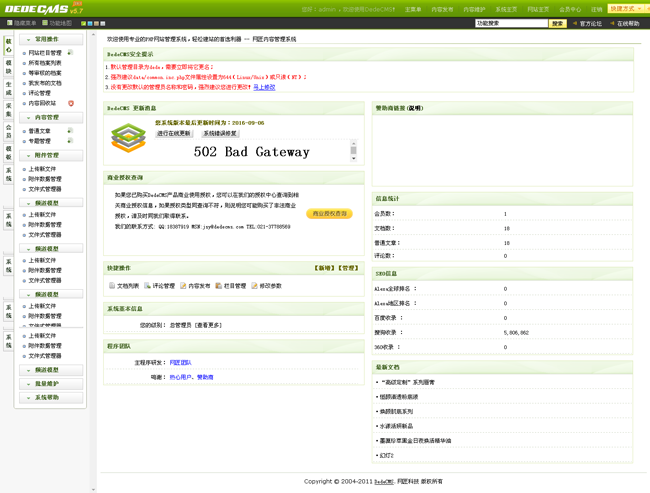Open the 织梦团队 link
Image resolution: width=650 pixels, height=493 pixels.
coord(181,363)
